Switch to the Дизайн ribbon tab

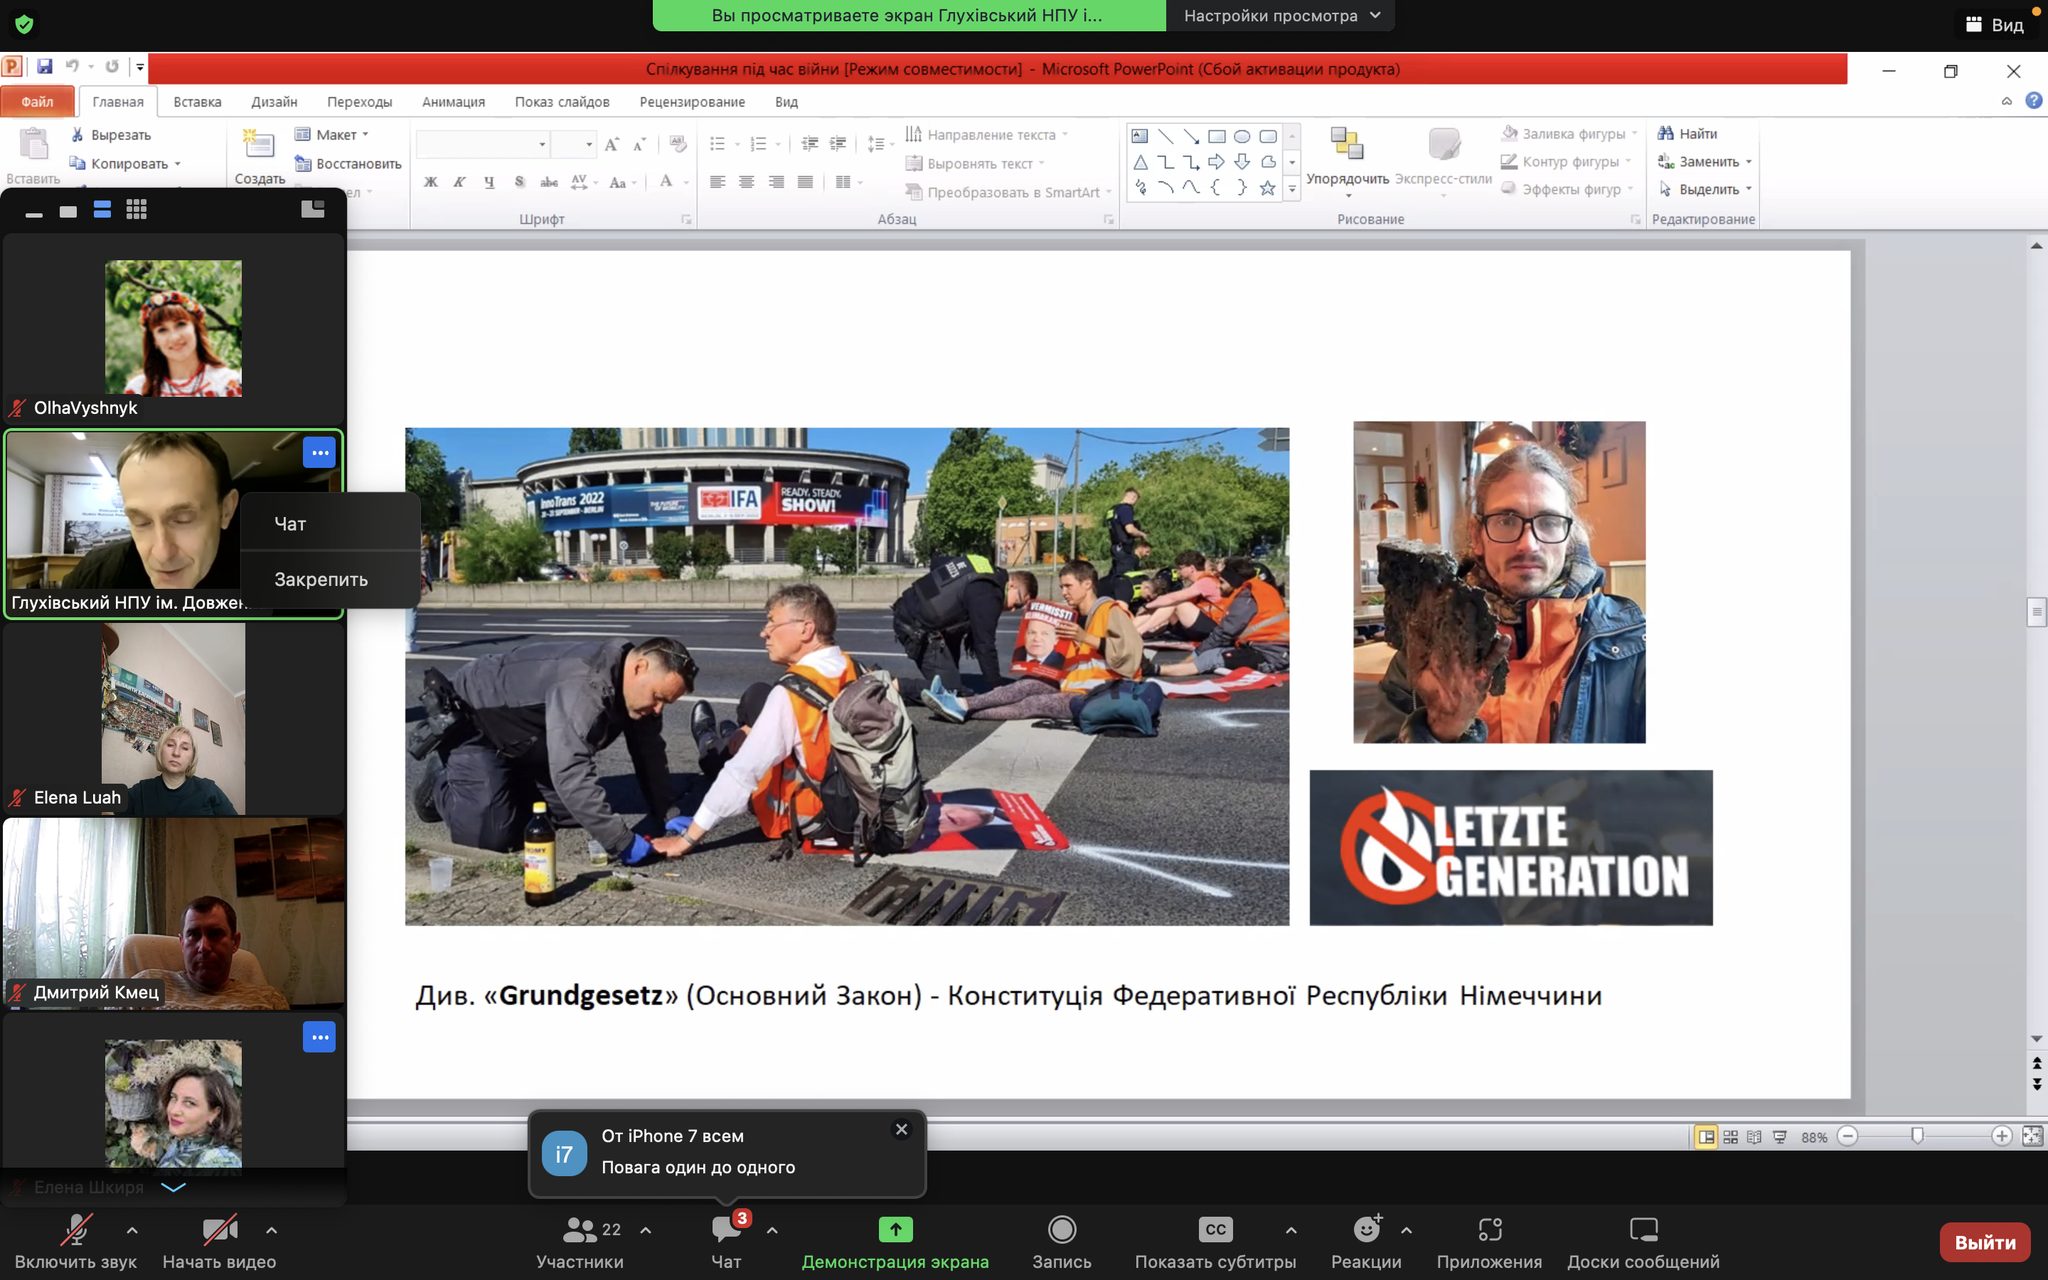tap(274, 102)
